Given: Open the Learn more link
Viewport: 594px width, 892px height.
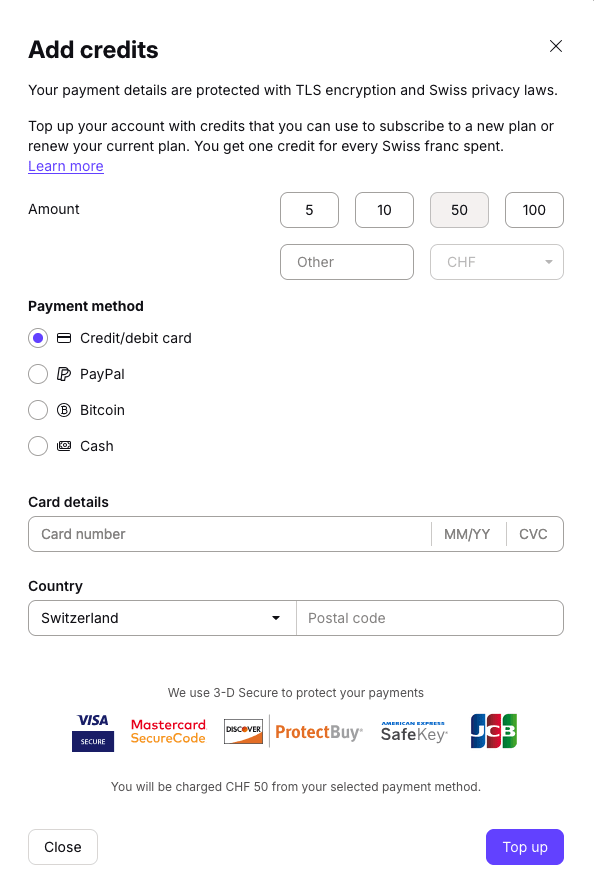Looking at the screenshot, I should pyautogui.click(x=65, y=166).
